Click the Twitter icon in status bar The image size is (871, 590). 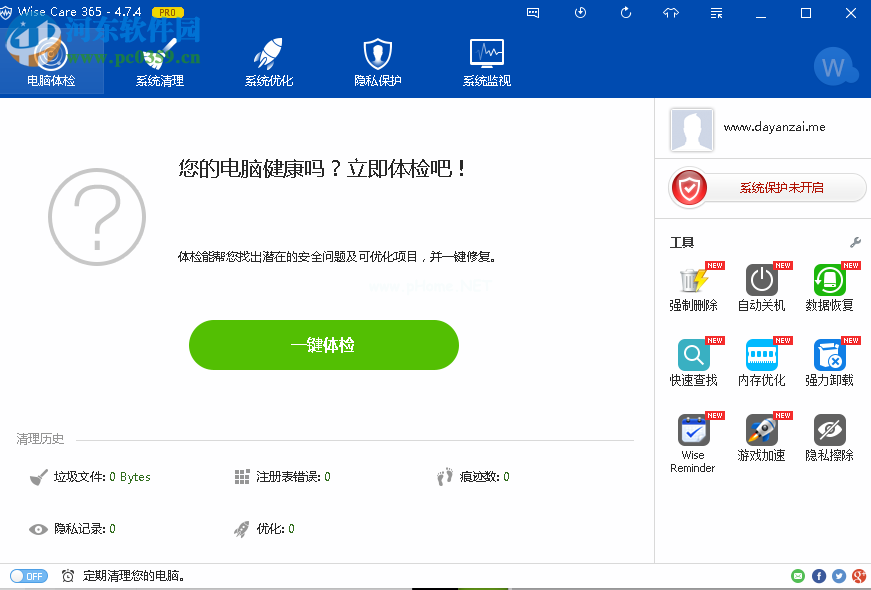pyautogui.click(x=838, y=576)
